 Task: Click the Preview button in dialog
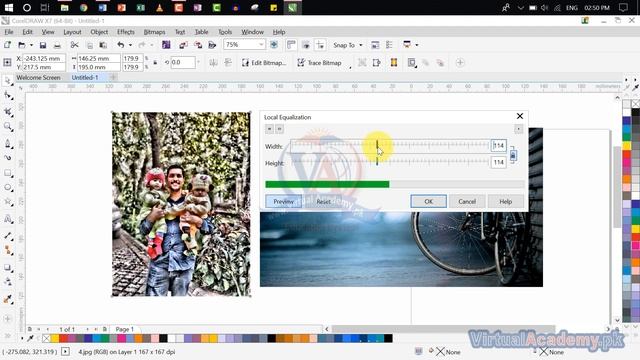pyautogui.click(x=283, y=201)
